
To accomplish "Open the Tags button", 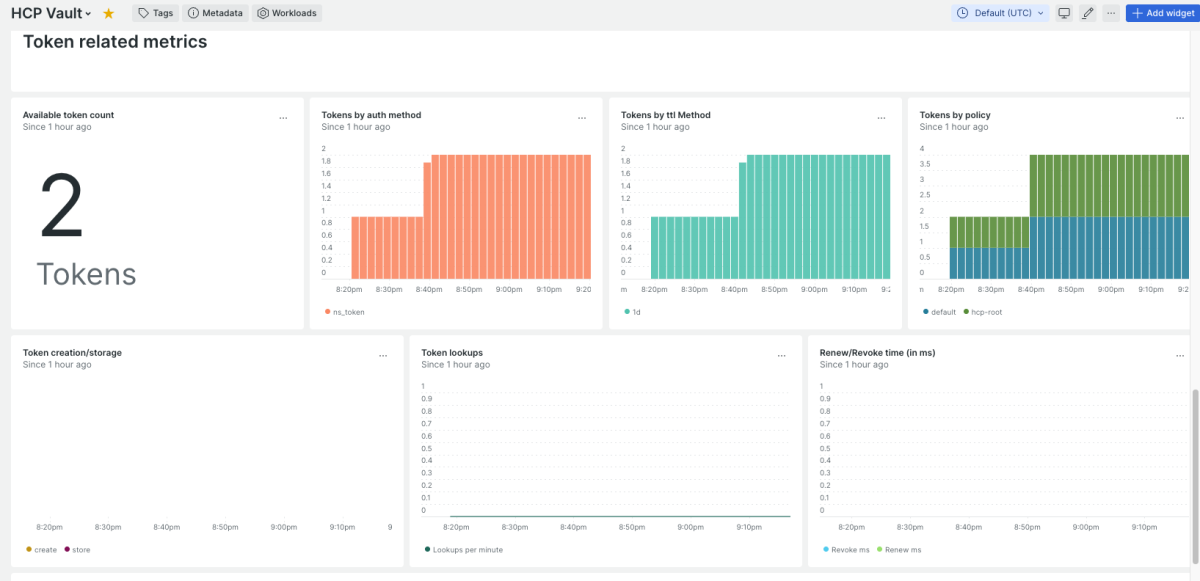I will point(155,14).
